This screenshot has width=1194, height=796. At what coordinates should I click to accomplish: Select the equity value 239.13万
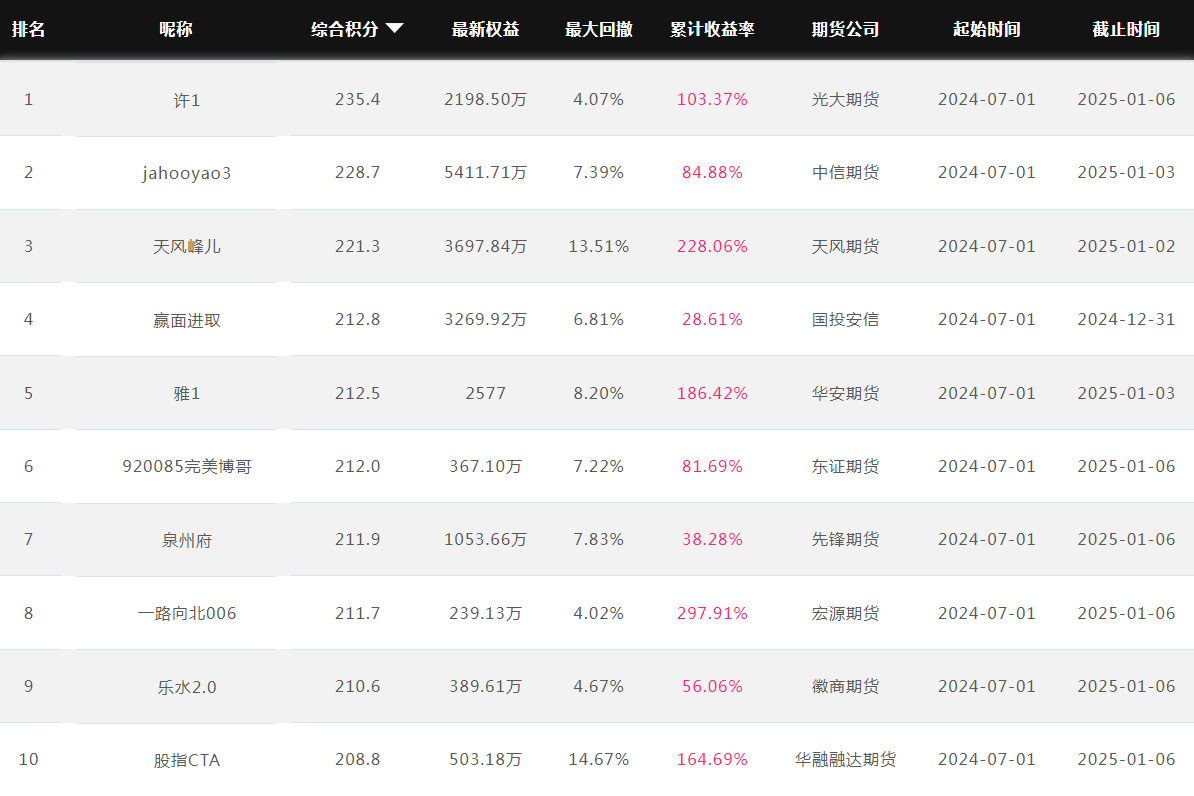click(x=485, y=612)
